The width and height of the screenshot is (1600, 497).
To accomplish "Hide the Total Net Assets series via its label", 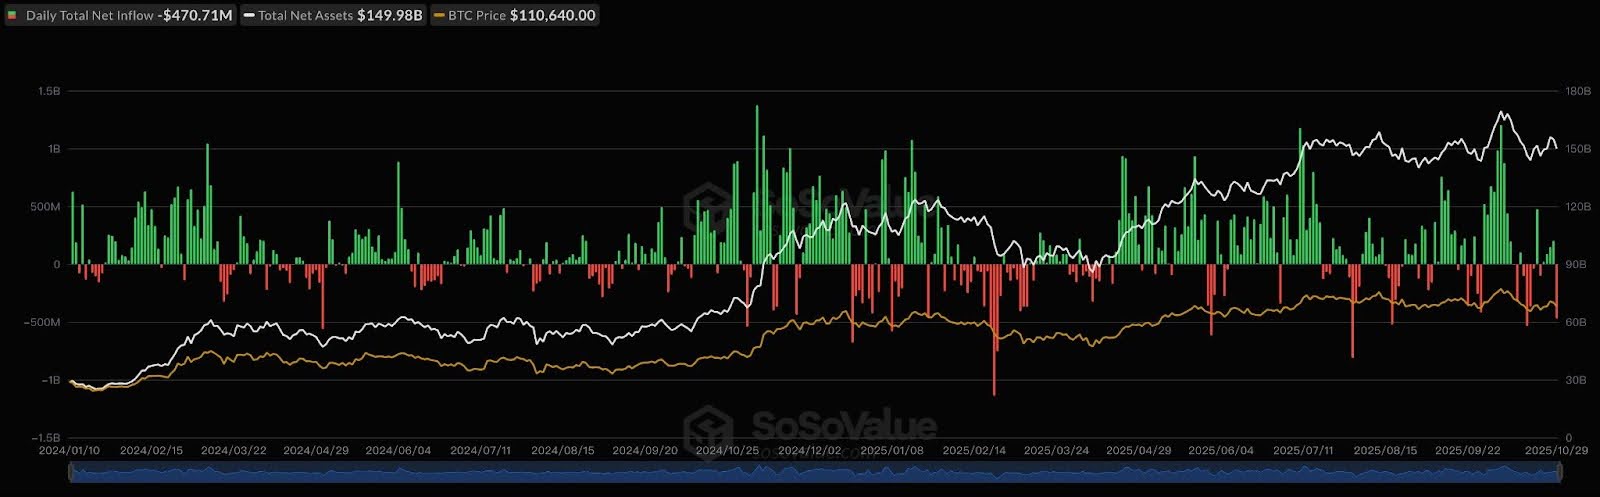I will (x=305, y=16).
